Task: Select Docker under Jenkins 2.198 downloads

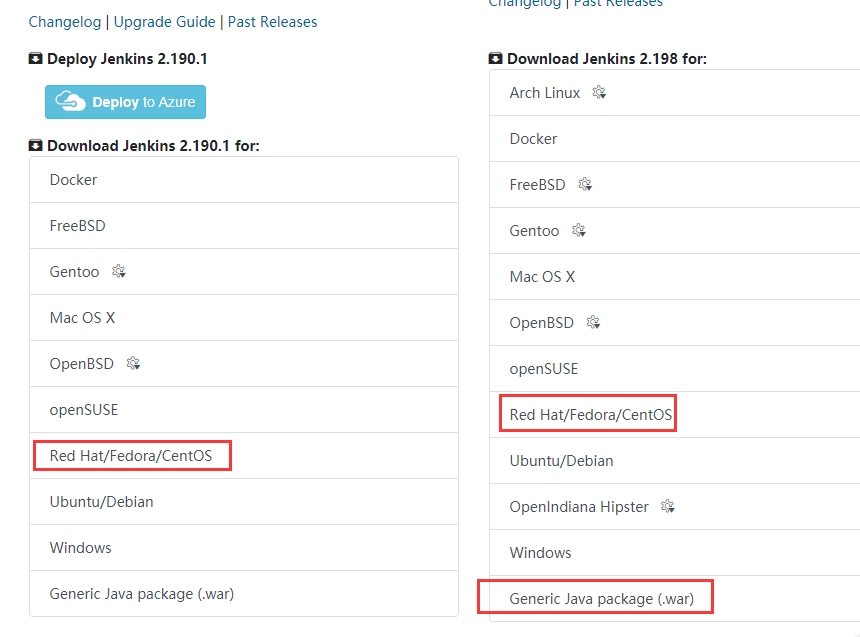Action: (675, 139)
